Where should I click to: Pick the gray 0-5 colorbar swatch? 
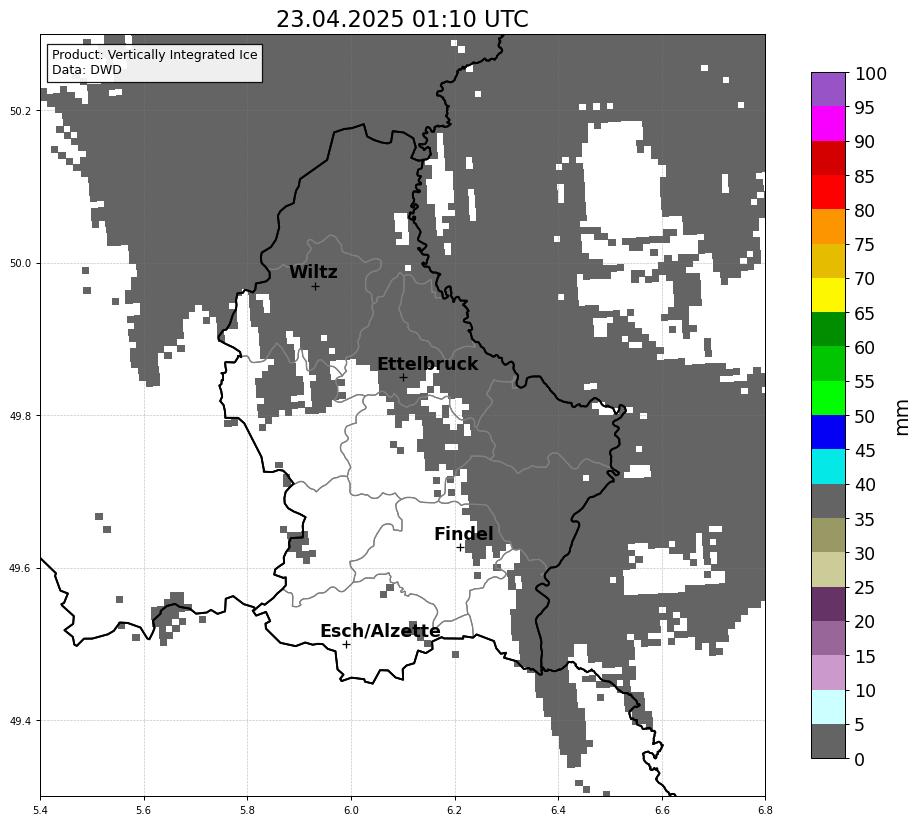(x=828, y=741)
